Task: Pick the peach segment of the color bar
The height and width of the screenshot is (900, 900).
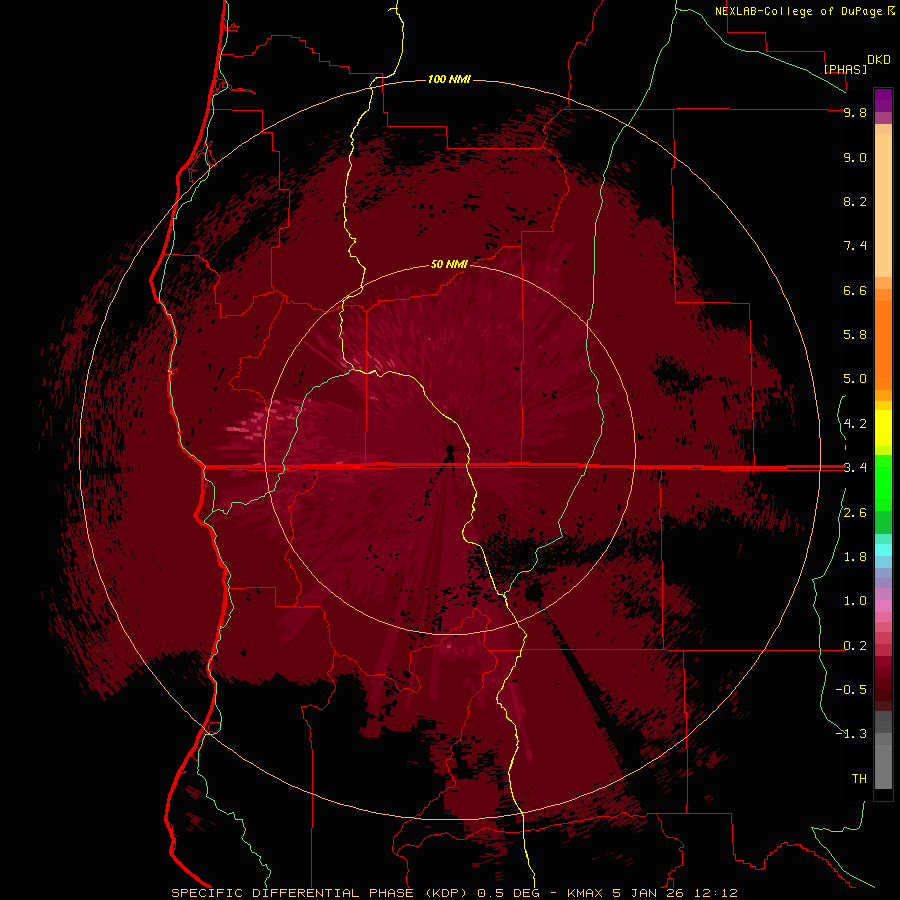Action: (x=883, y=204)
